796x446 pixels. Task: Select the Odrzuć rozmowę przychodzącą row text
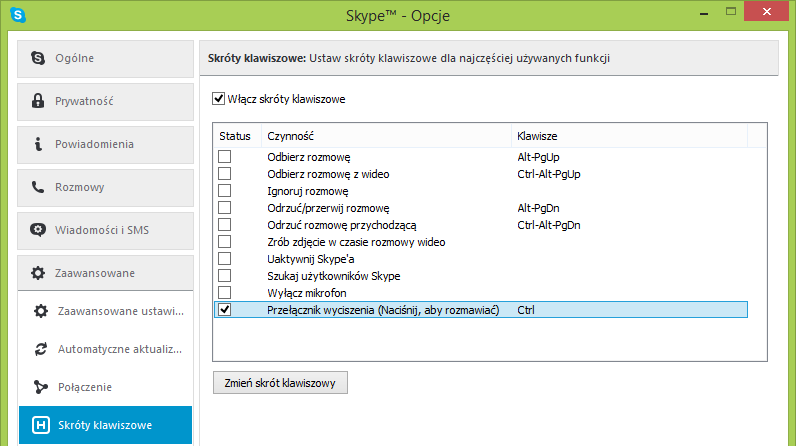(x=342, y=225)
